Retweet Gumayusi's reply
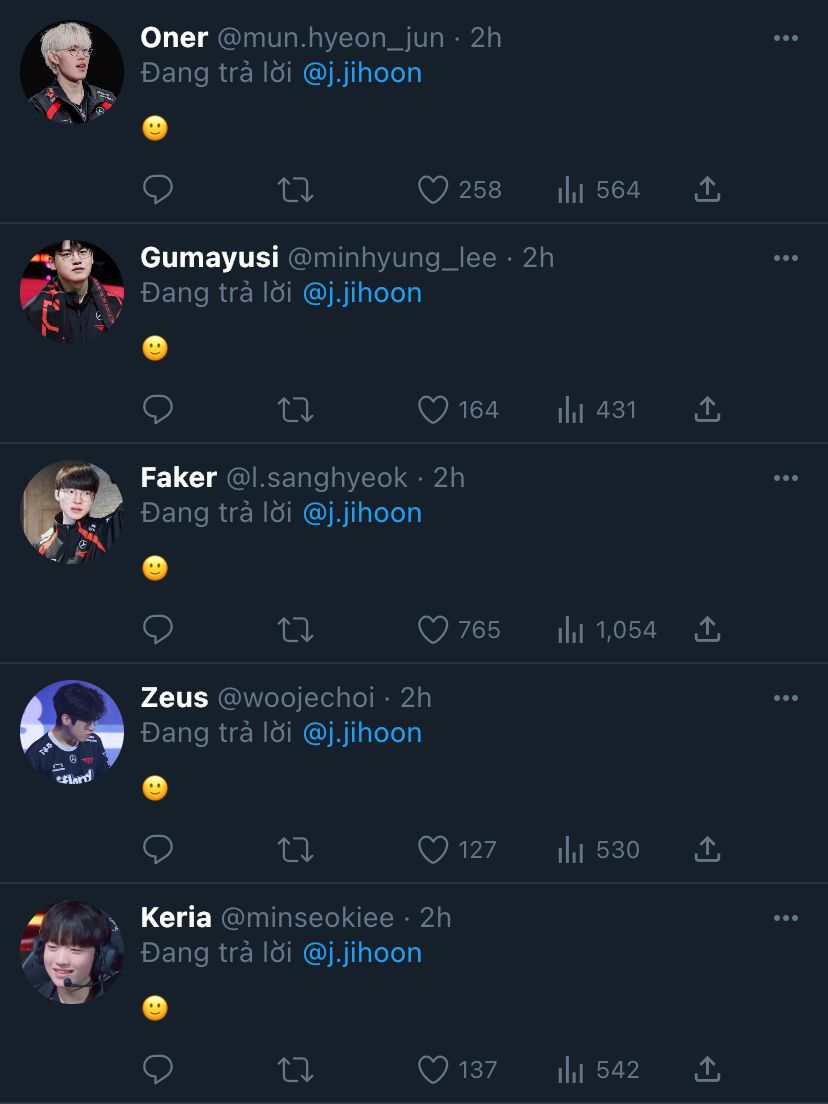The width and height of the screenshot is (828, 1104). click(295, 410)
